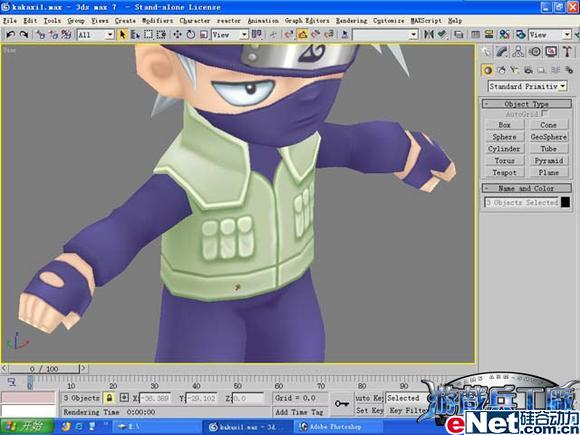This screenshot has height=435, width=580.
Task: Open Curve Editor from the toolbar
Action: (476, 35)
